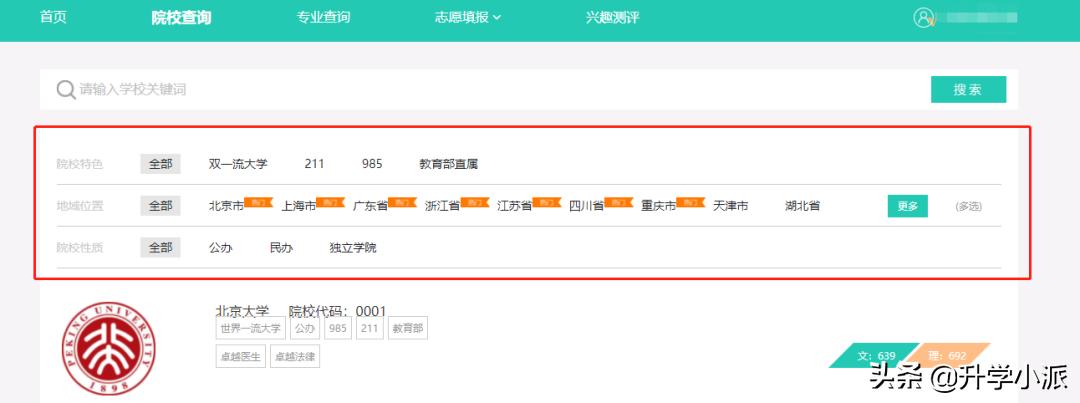This screenshot has width=1080, height=403.
Task: Click the 院校代码：0001 text
Action: (338, 311)
